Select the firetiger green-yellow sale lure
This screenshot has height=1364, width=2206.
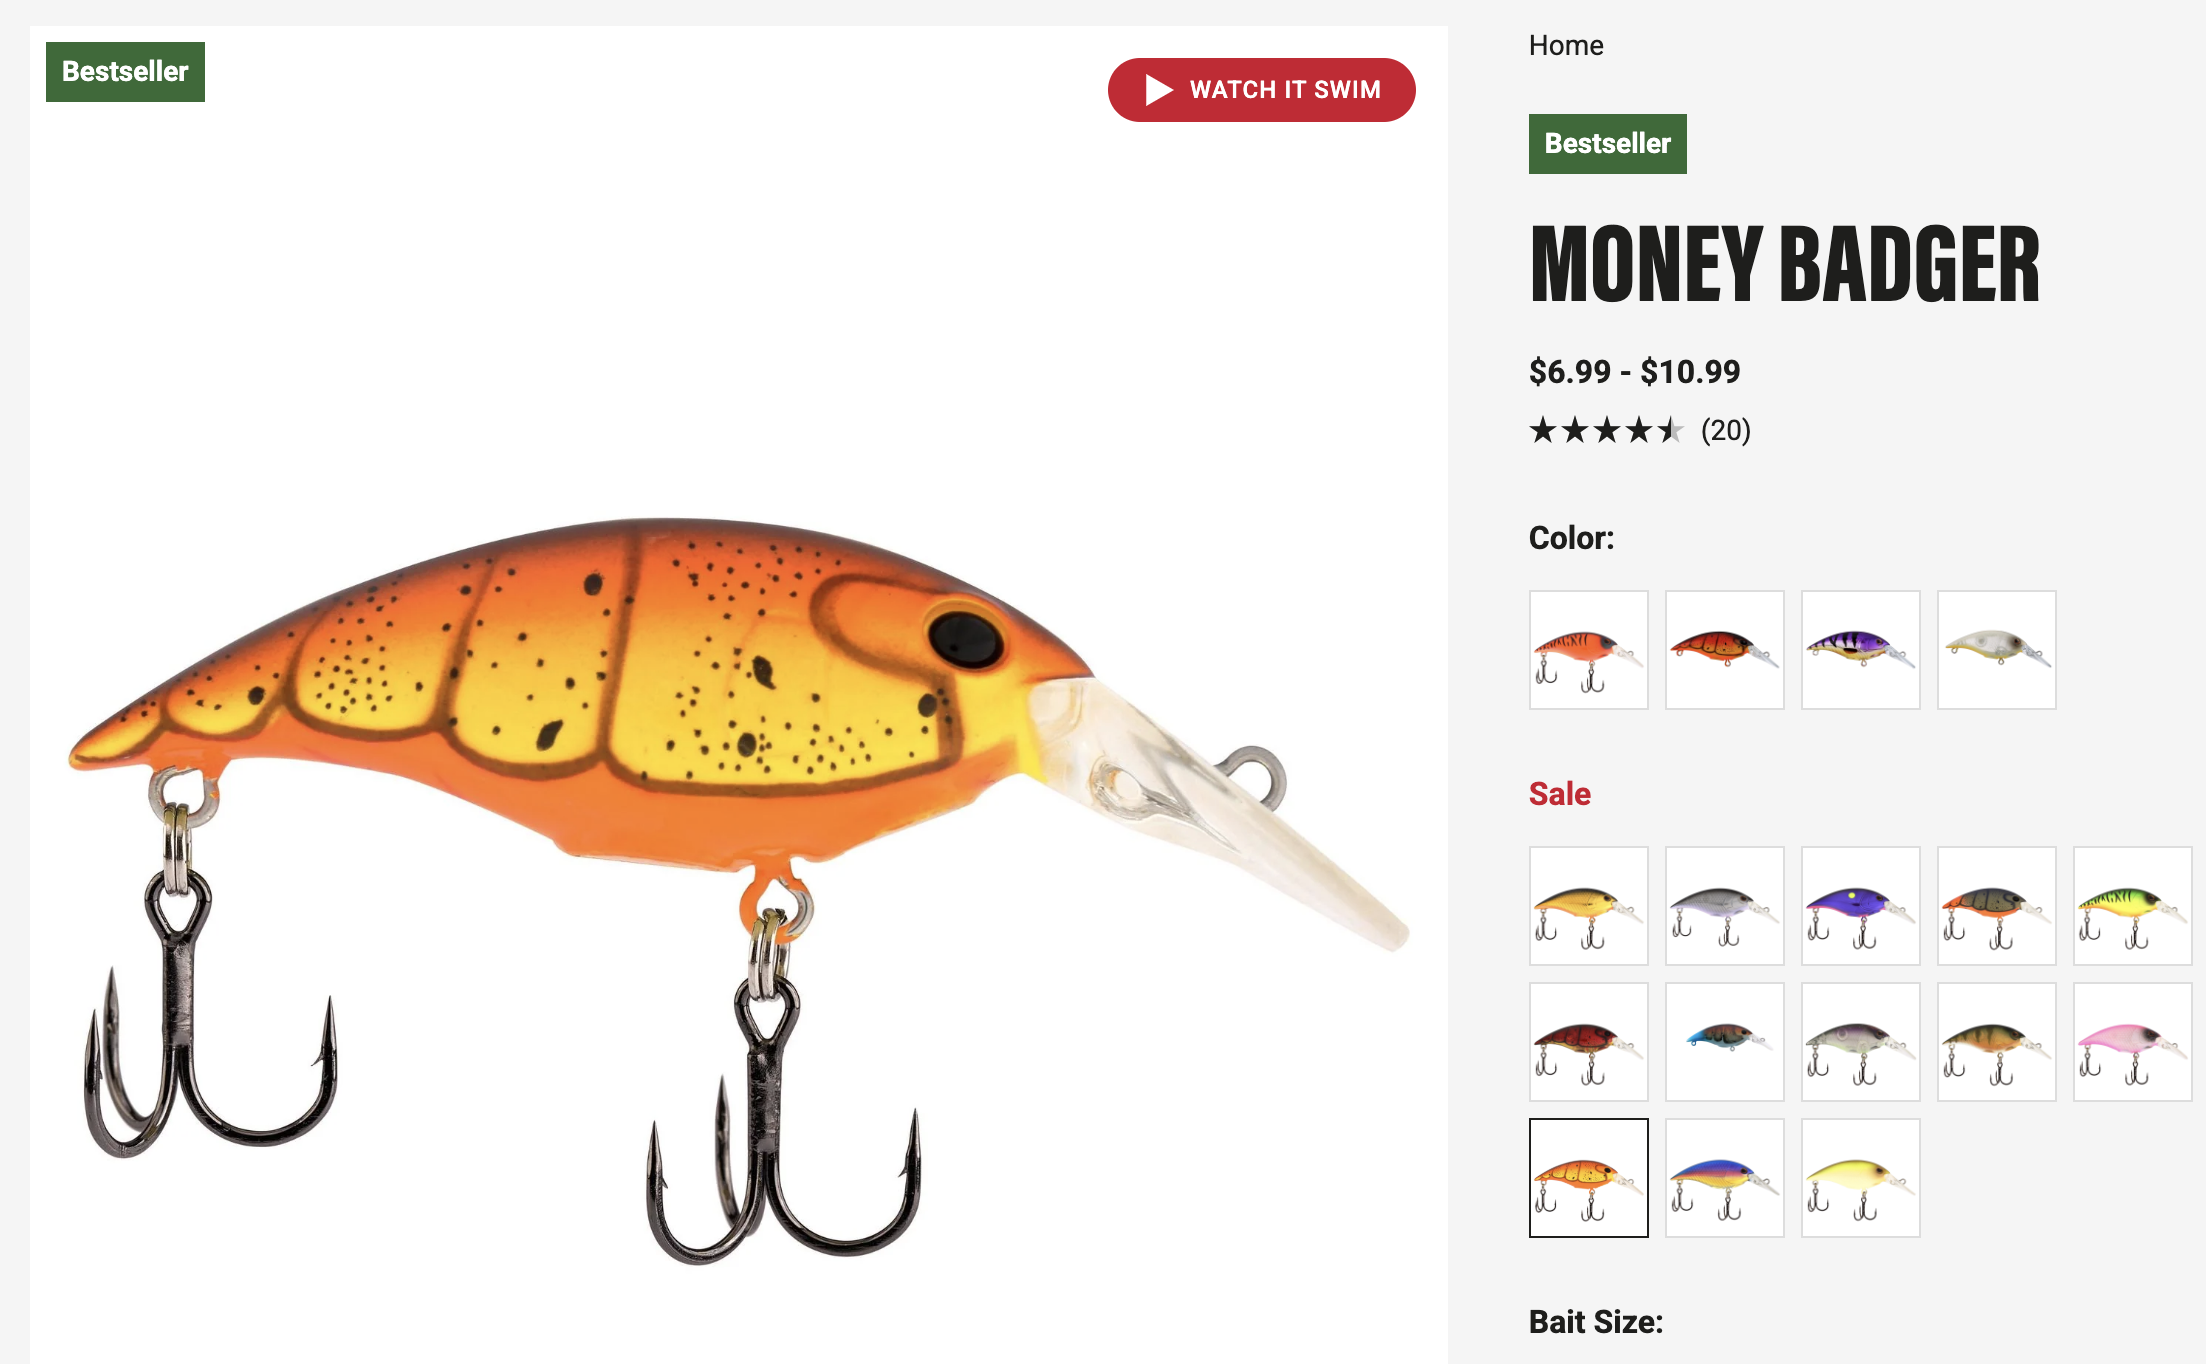(2132, 906)
